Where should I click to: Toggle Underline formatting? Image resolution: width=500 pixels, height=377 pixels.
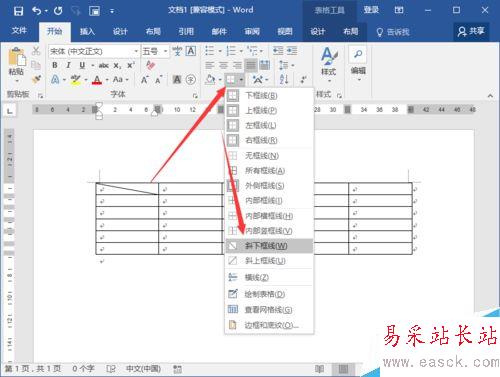[x=82, y=65]
